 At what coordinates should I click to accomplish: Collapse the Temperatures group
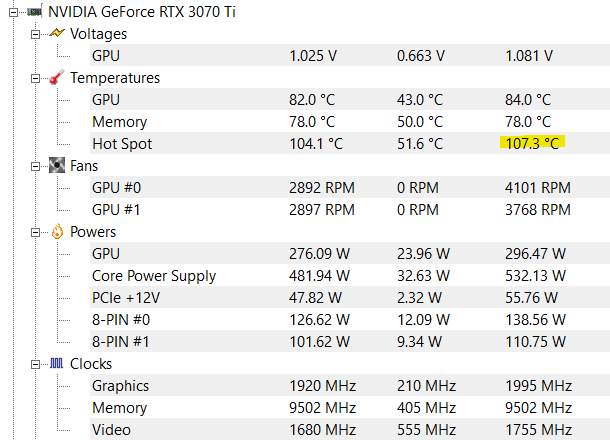(x=35, y=78)
